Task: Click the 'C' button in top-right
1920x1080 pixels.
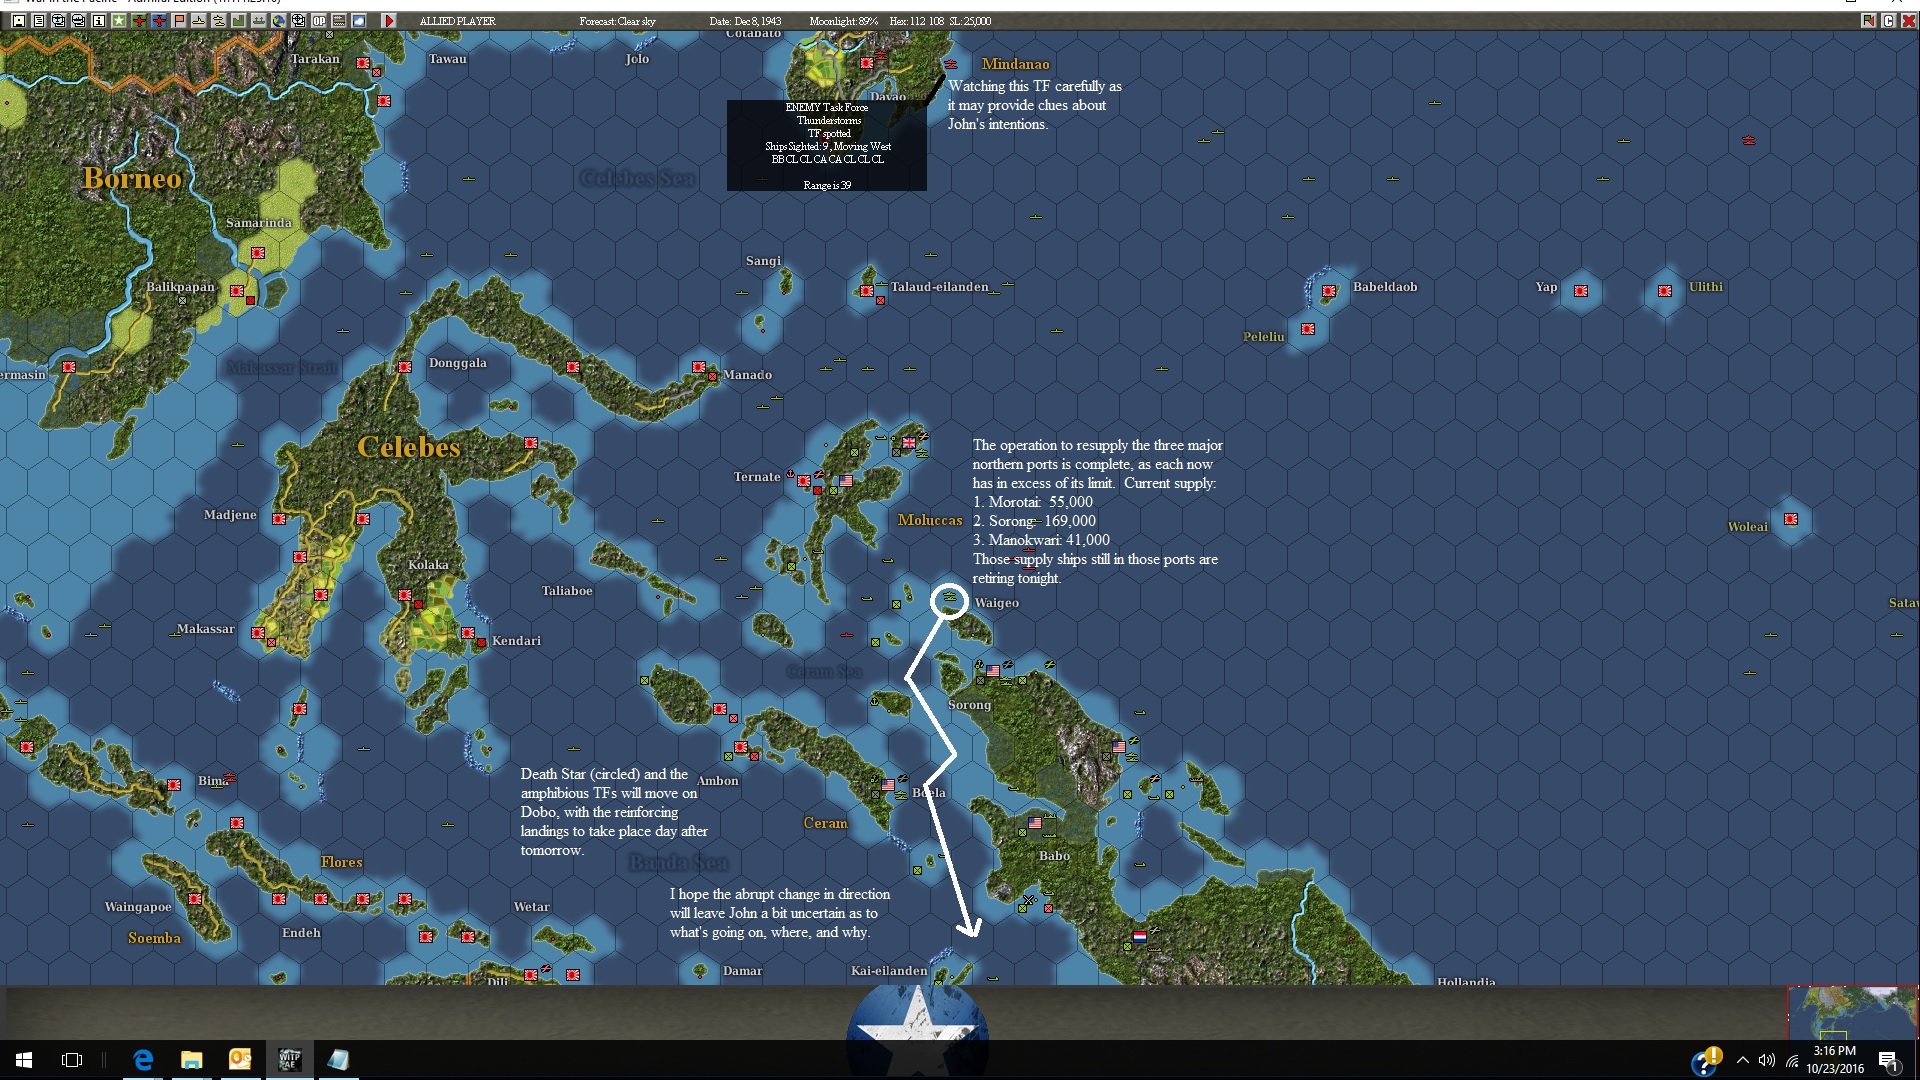Action: [1888, 20]
